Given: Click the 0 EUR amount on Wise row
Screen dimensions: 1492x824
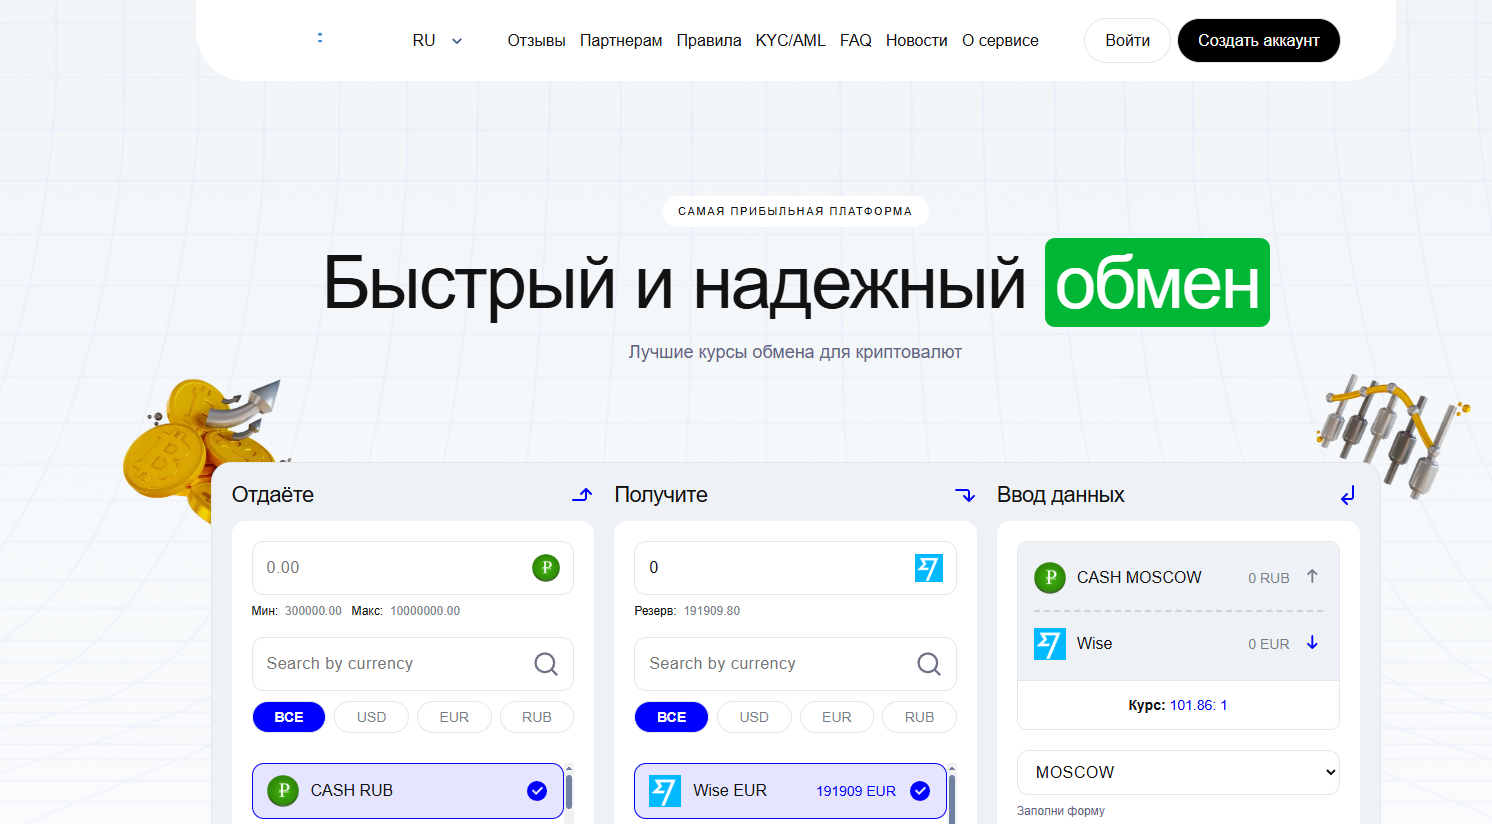Looking at the screenshot, I should pyautogui.click(x=1269, y=644).
